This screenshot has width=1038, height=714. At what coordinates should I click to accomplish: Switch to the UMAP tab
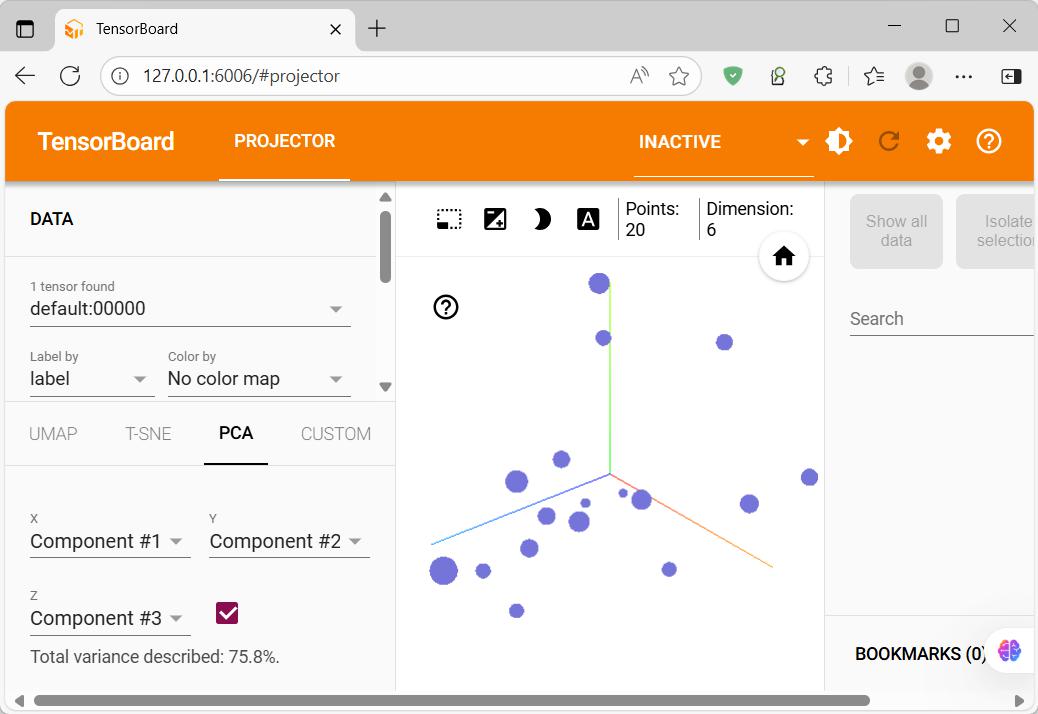(53, 434)
